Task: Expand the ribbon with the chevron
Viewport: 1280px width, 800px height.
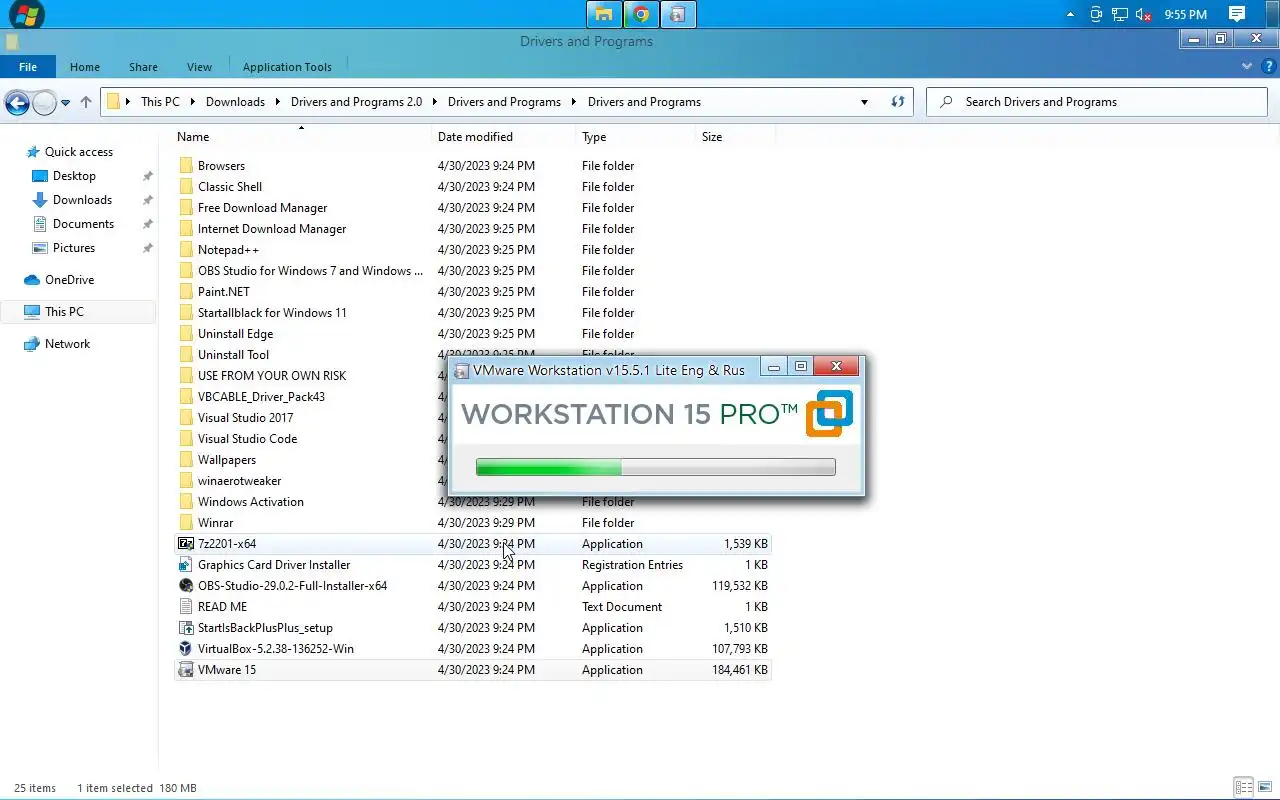Action: 1247,66
